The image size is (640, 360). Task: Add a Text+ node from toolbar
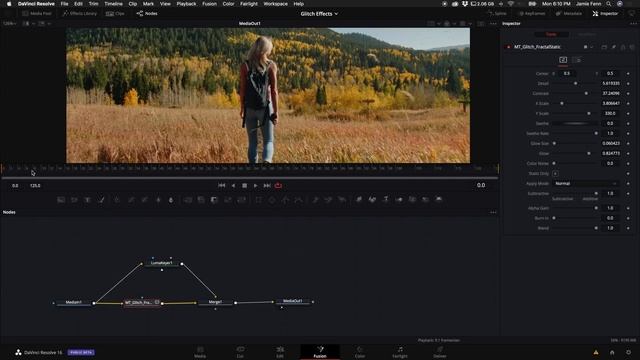click(87, 200)
